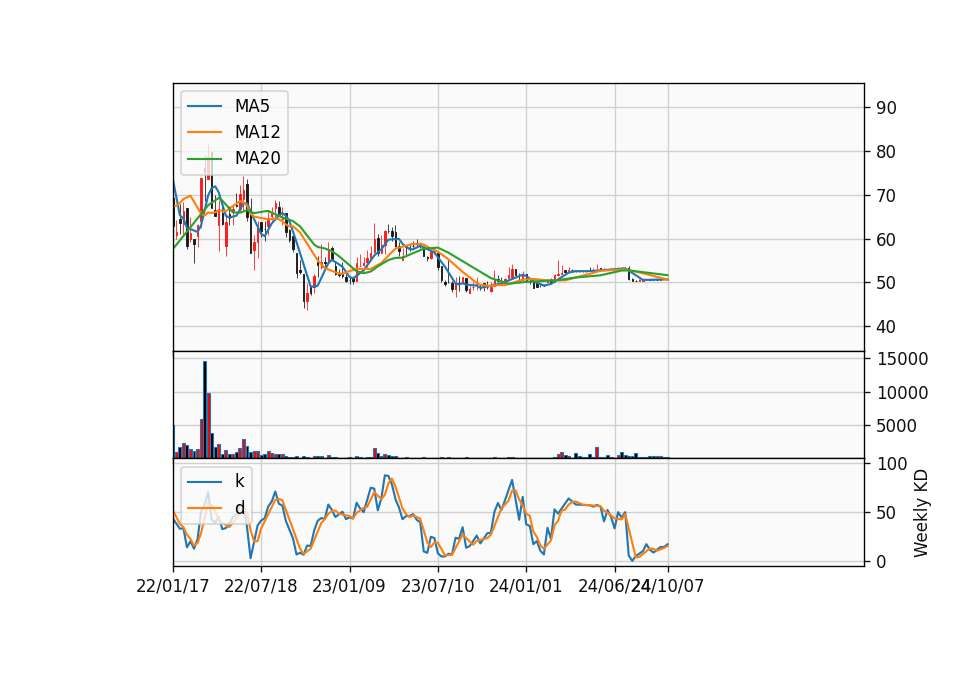This screenshot has width=960, height=690.
Task: Click the Weekly KD axis title
Action: [x=921, y=513]
